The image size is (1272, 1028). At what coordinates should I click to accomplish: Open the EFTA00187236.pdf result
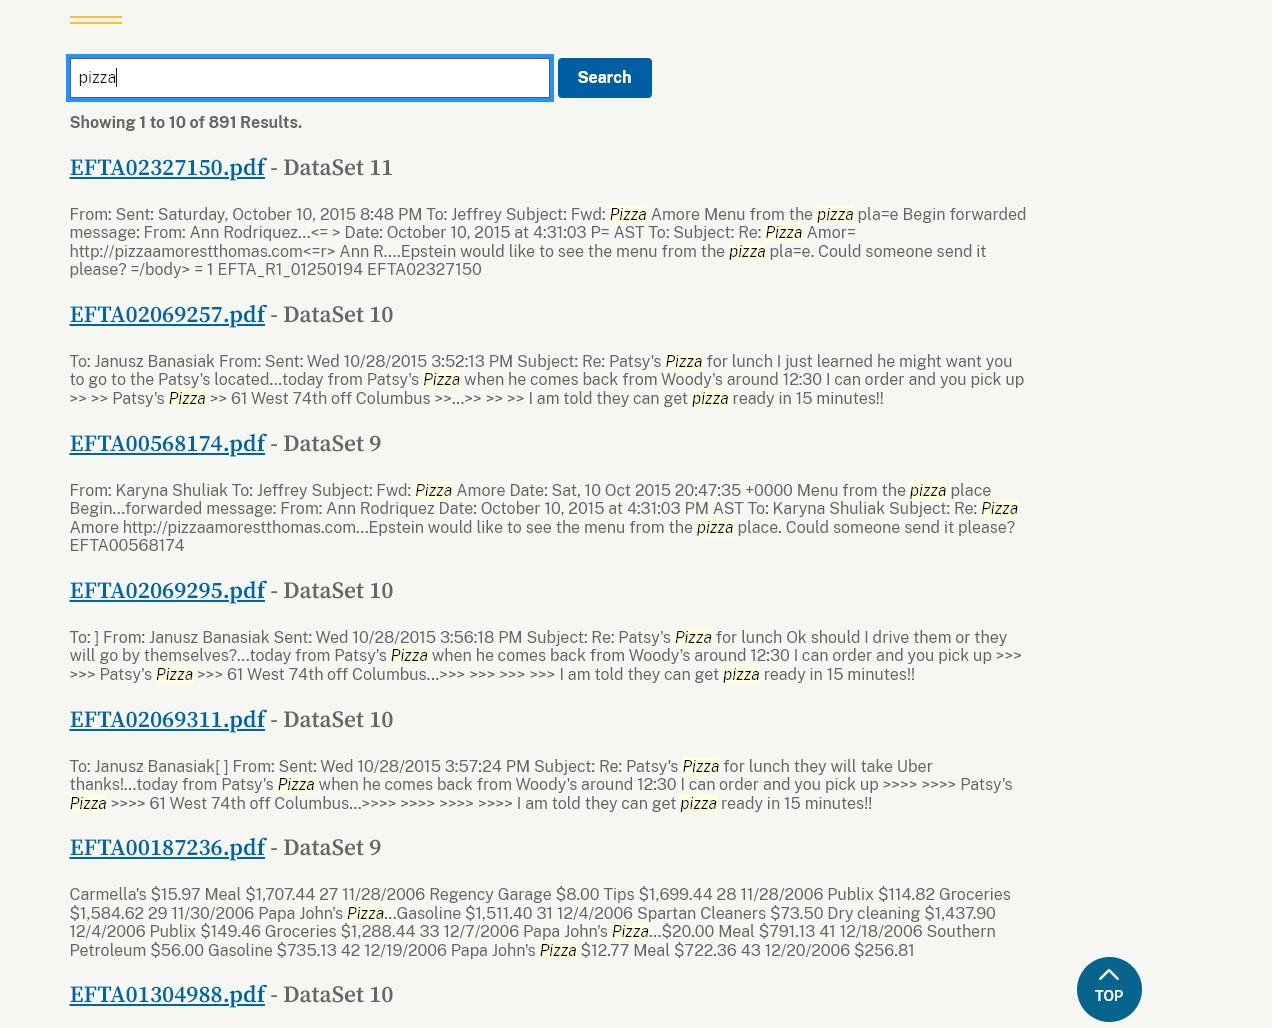tap(167, 848)
